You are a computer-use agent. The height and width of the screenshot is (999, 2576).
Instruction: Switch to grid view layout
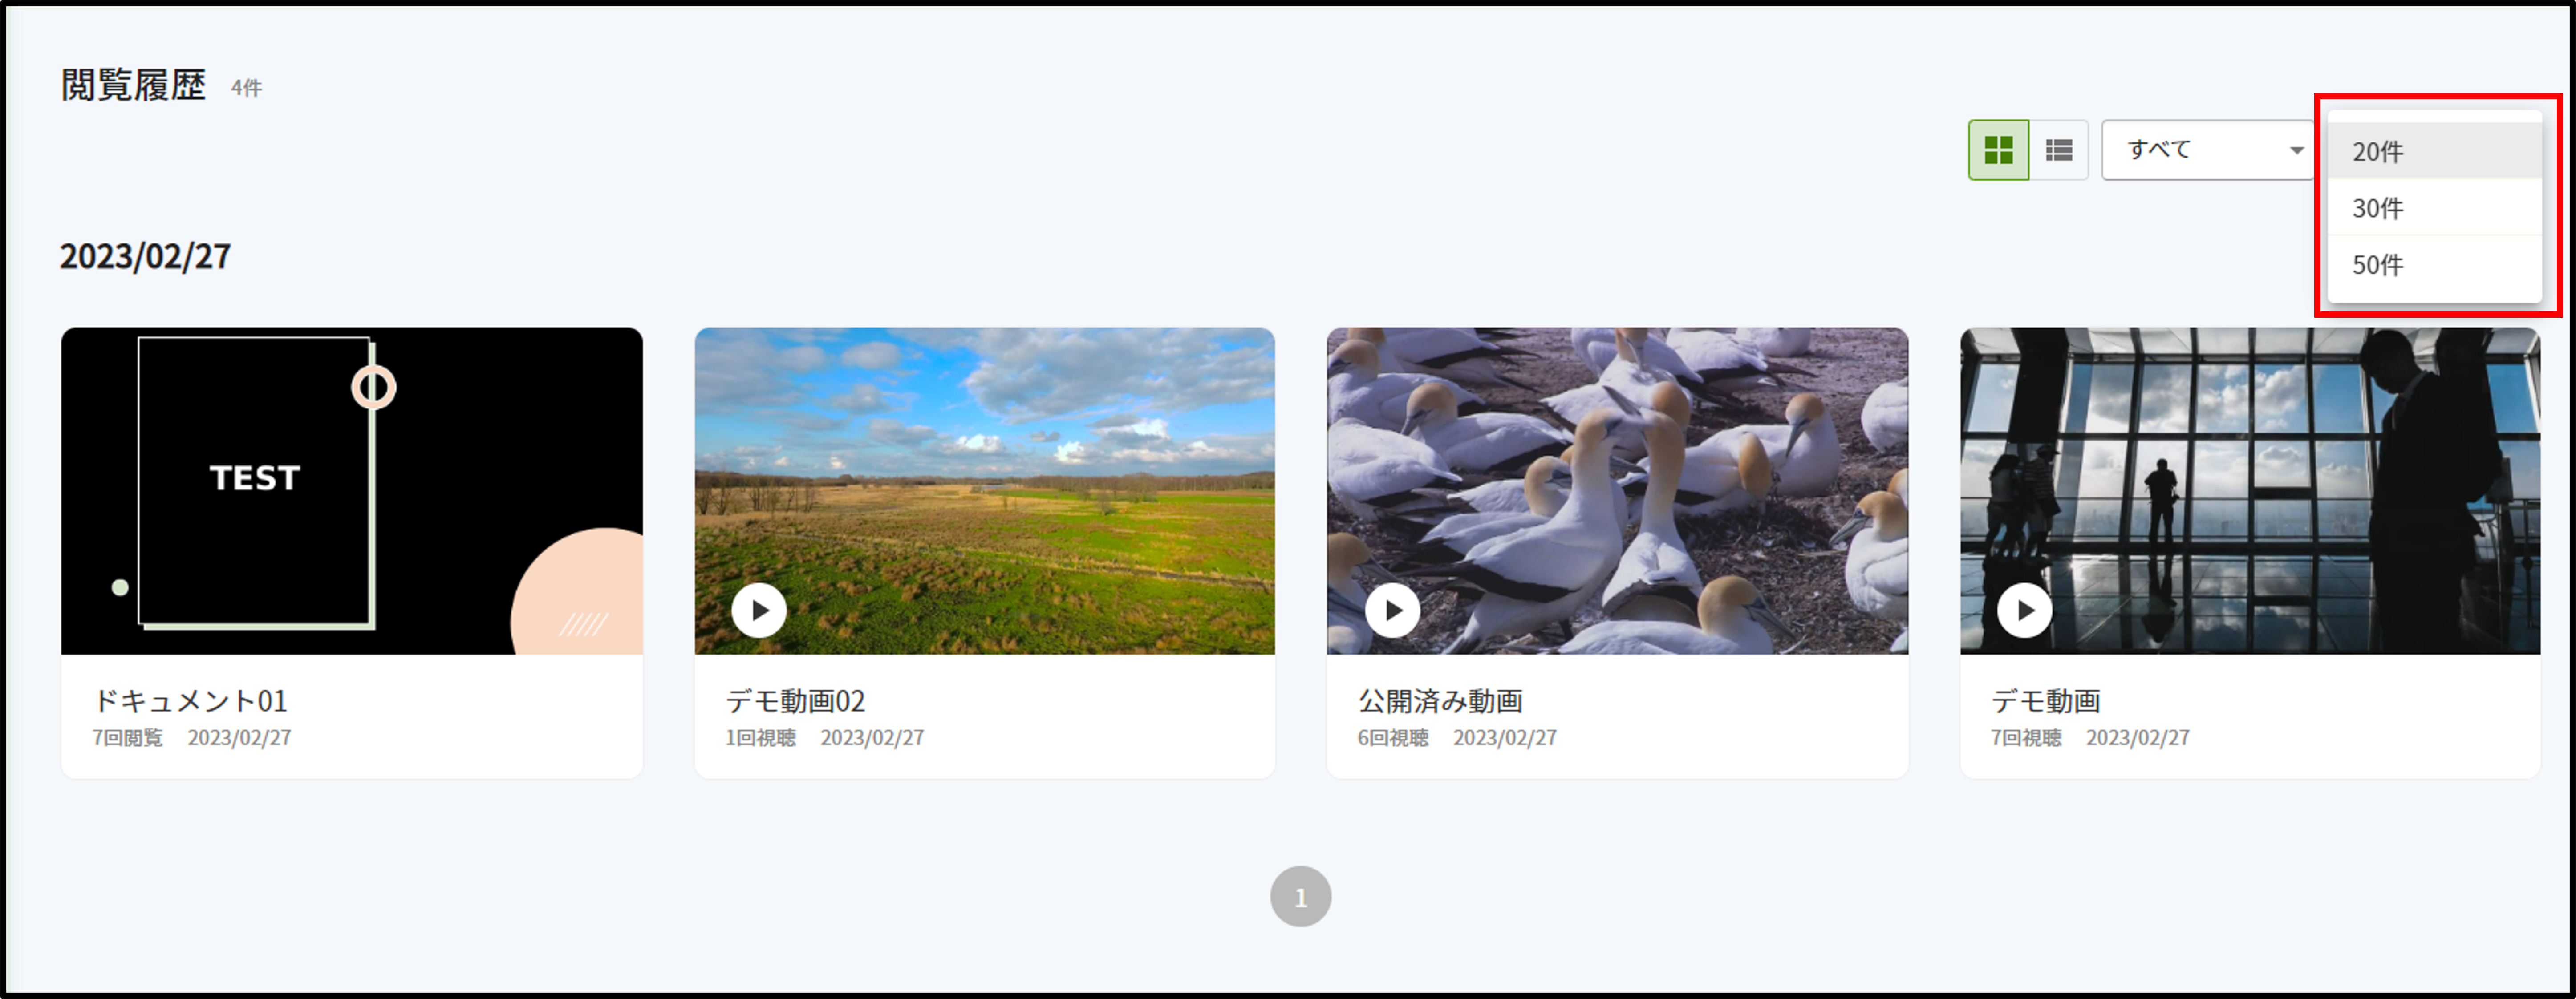click(1998, 150)
